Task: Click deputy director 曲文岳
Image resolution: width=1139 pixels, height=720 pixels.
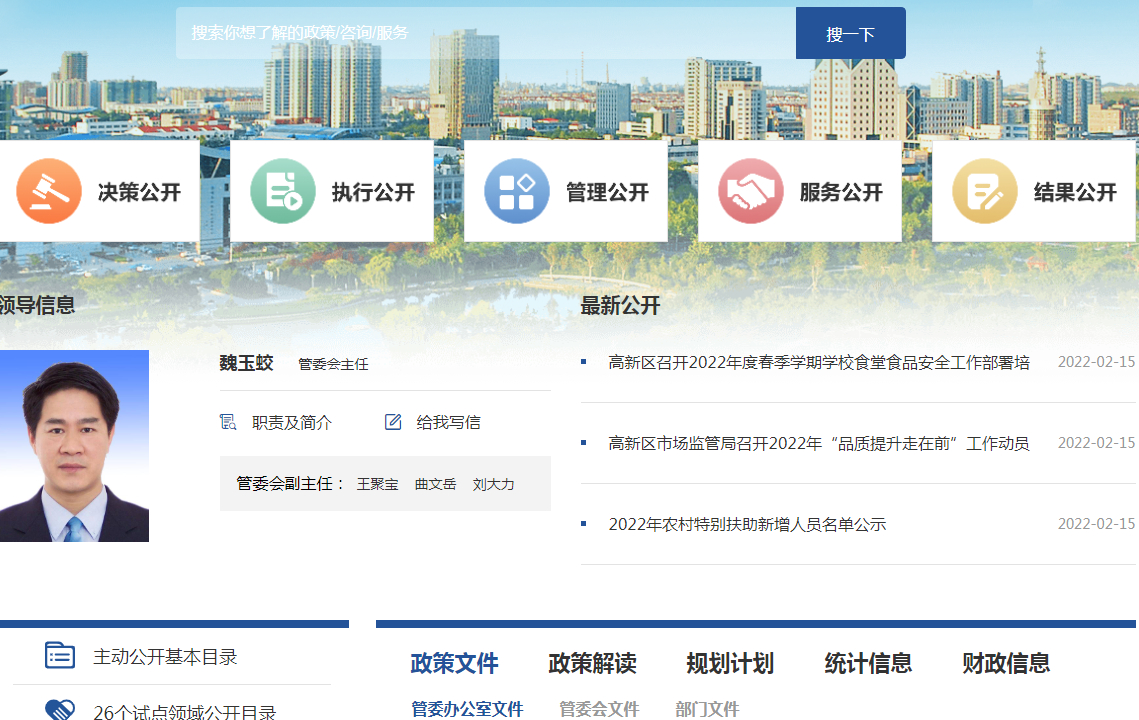Action: (x=436, y=485)
